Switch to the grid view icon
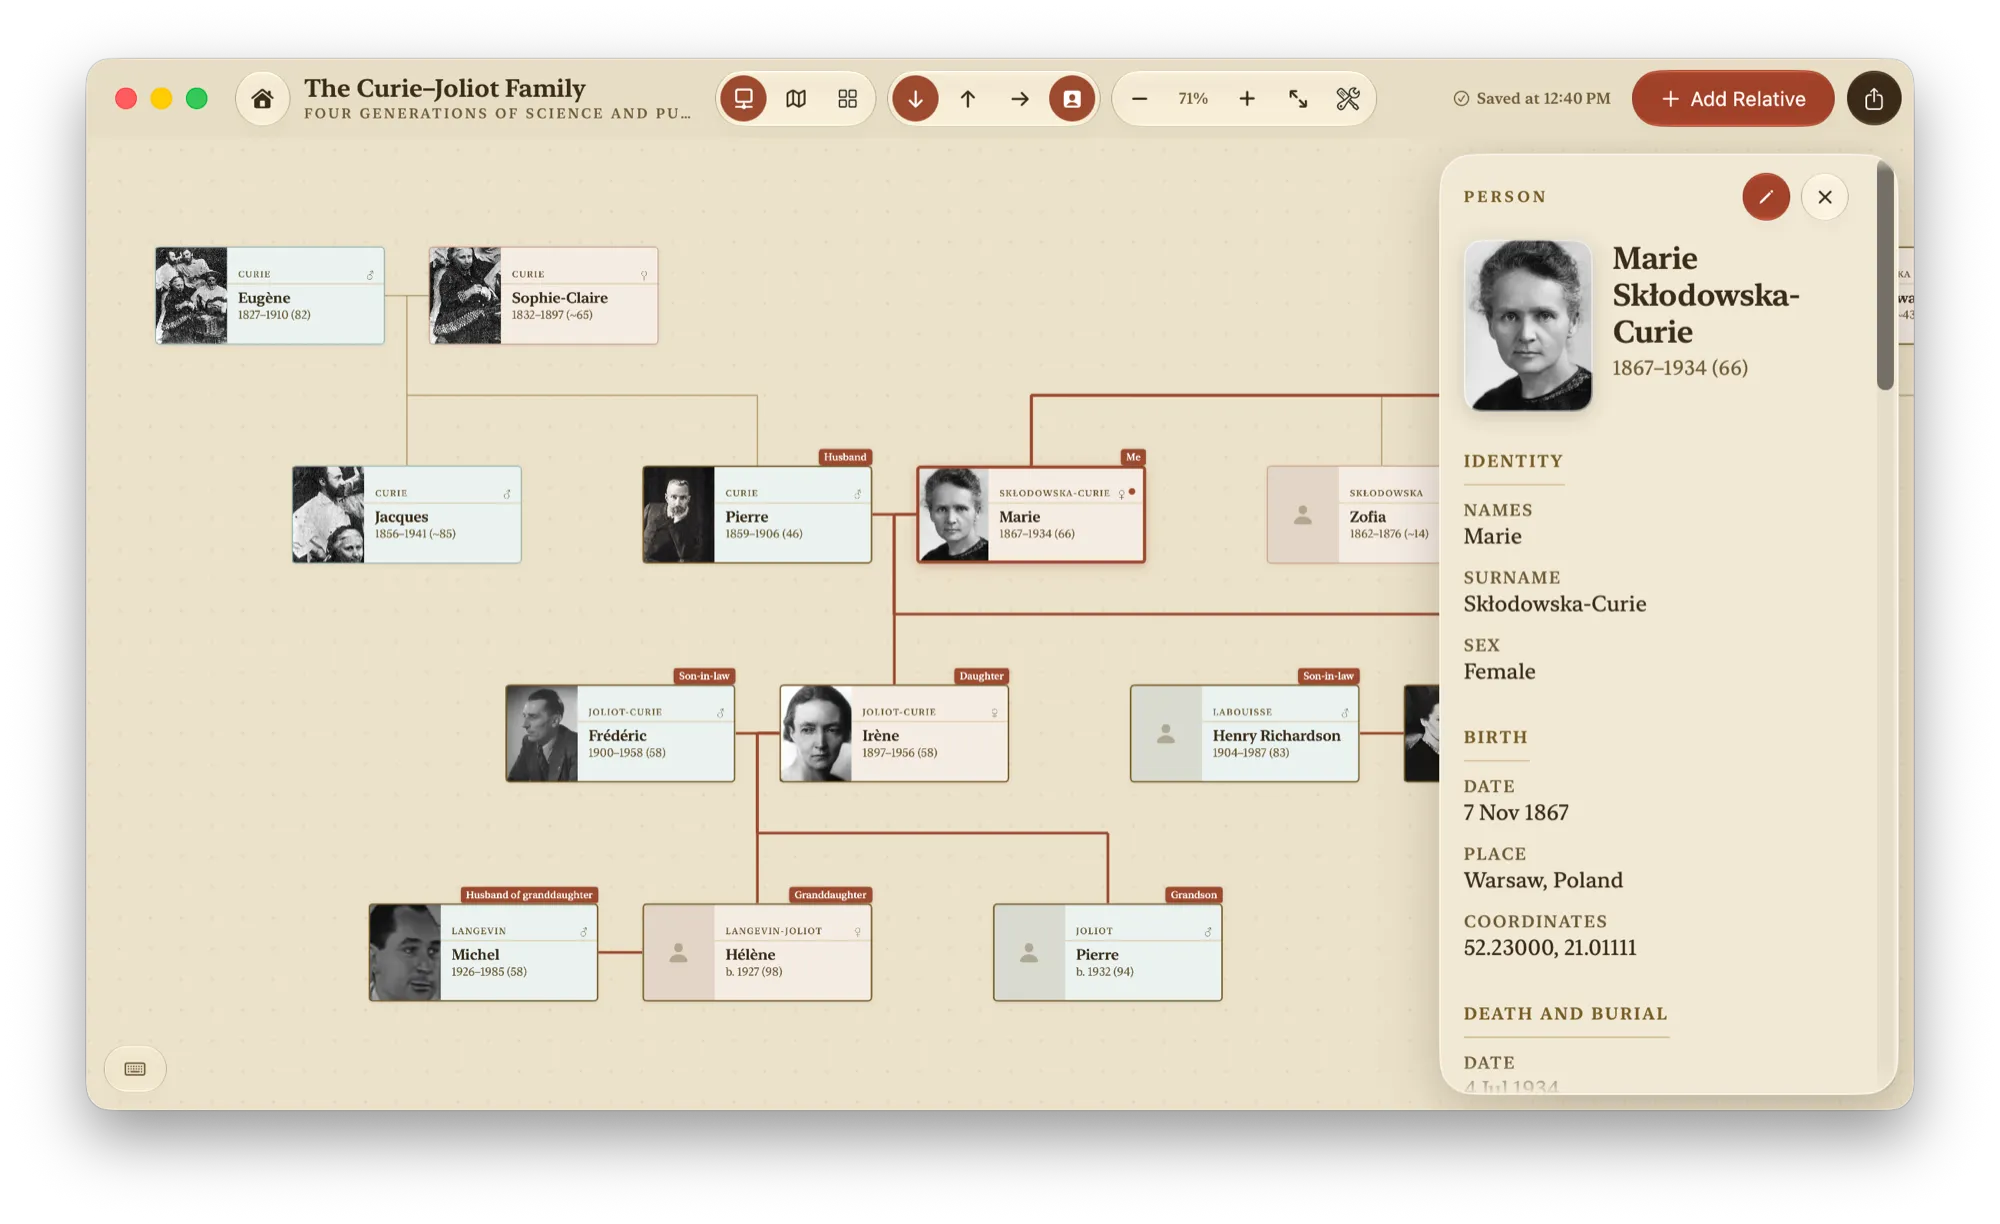The width and height of the screenshot is (2000, 1224). pos(848,98)
